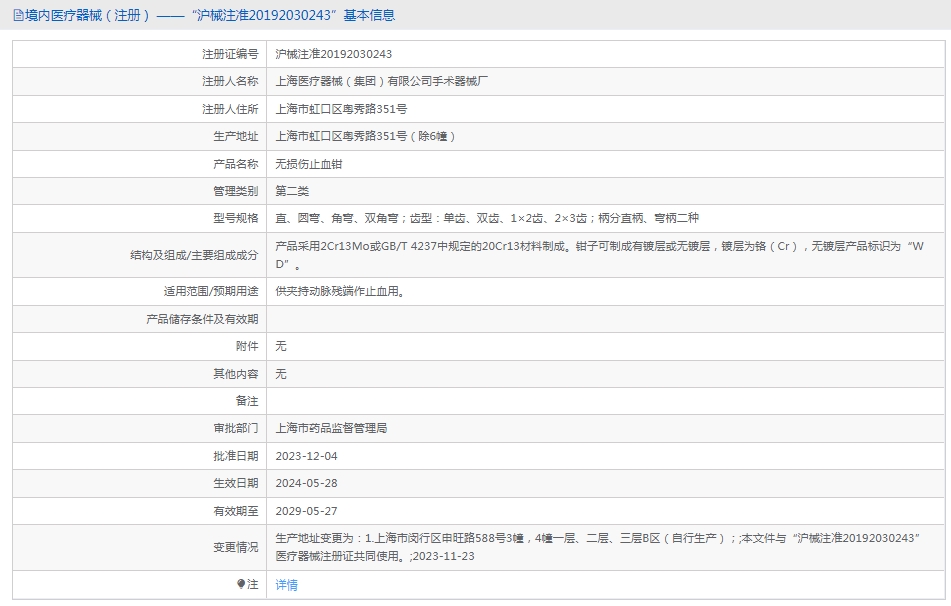Click the 产品名称 label

pyautogui.click(x=236, y=164)
